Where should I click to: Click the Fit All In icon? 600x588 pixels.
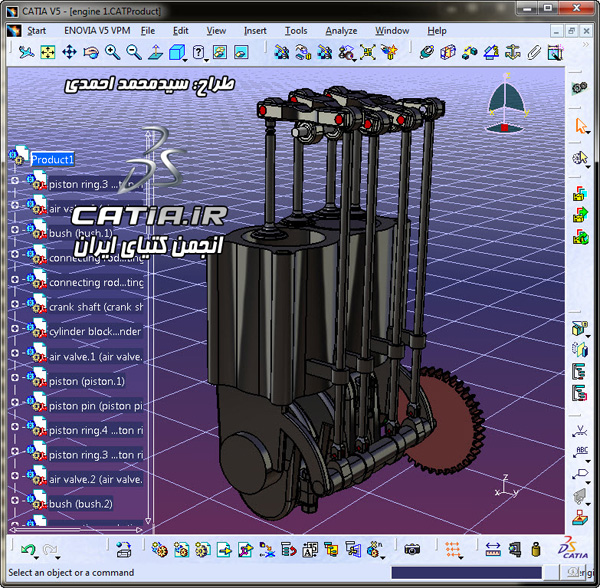pyautogui.click(x=48, y=52)
